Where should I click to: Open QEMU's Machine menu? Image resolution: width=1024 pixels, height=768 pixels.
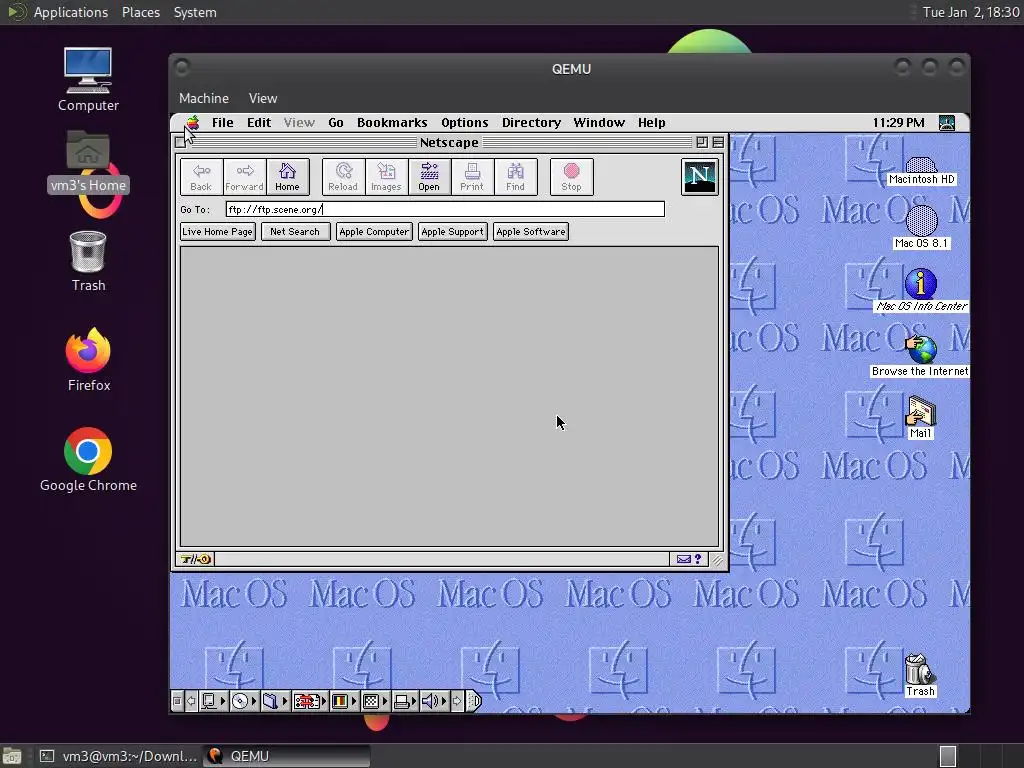point(204,99)
